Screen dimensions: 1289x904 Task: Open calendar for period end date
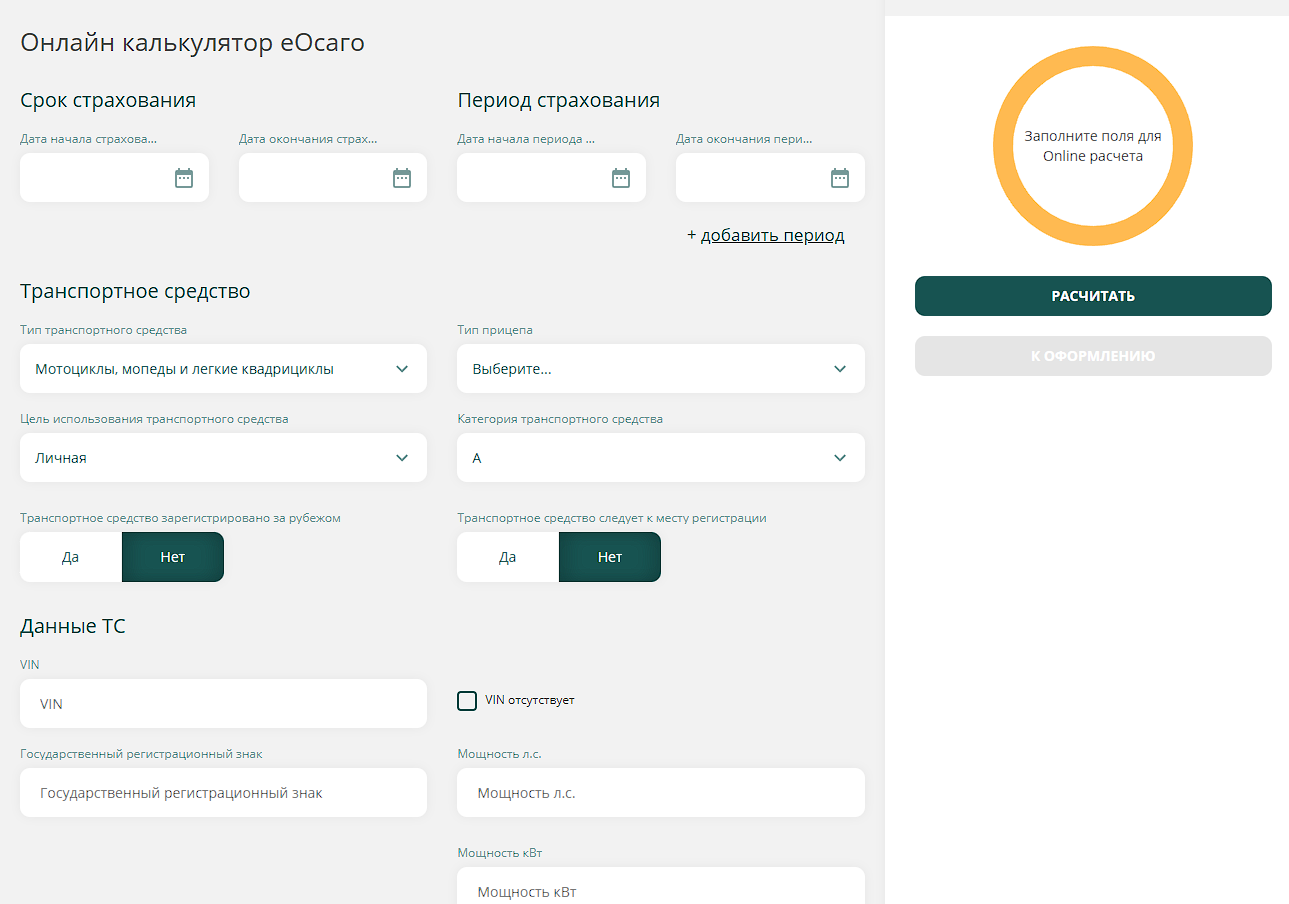point(840,178)
